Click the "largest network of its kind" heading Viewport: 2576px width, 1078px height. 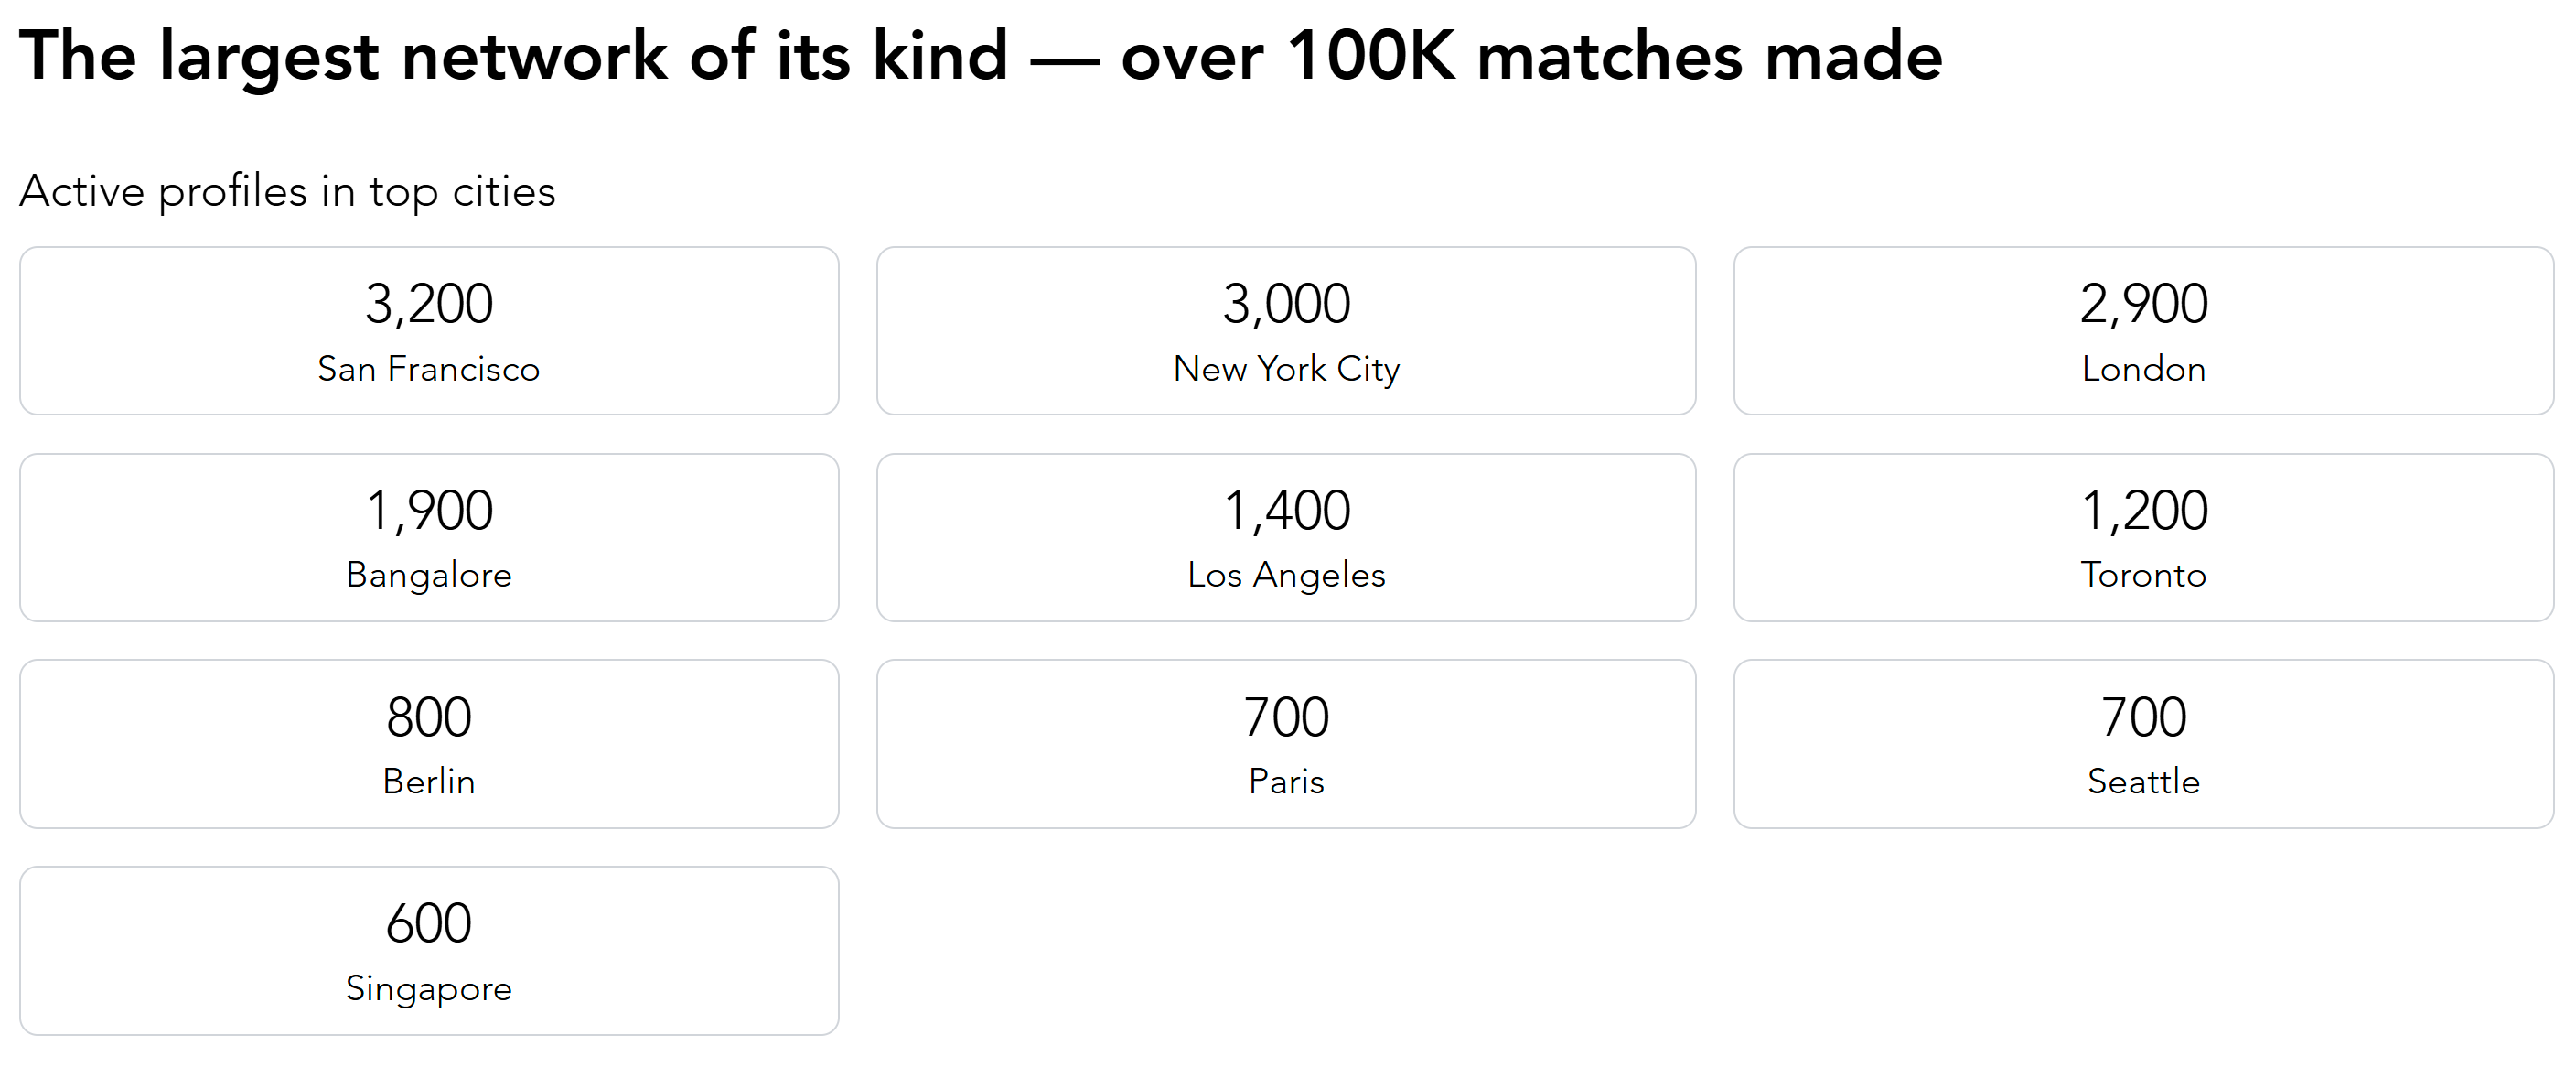980,56
